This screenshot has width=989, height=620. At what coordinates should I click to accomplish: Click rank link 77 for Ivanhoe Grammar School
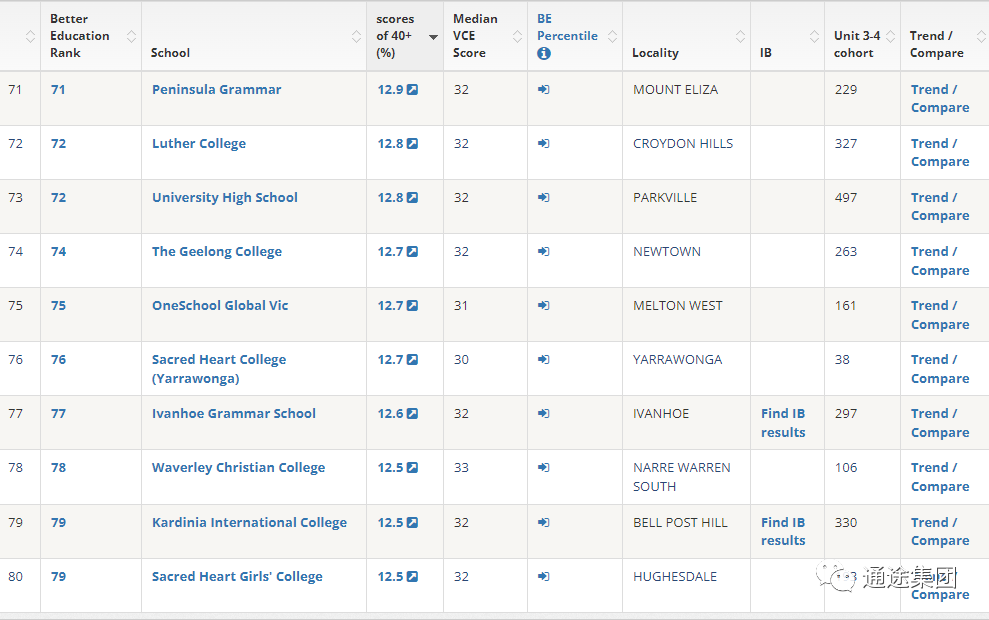point(58,414)
